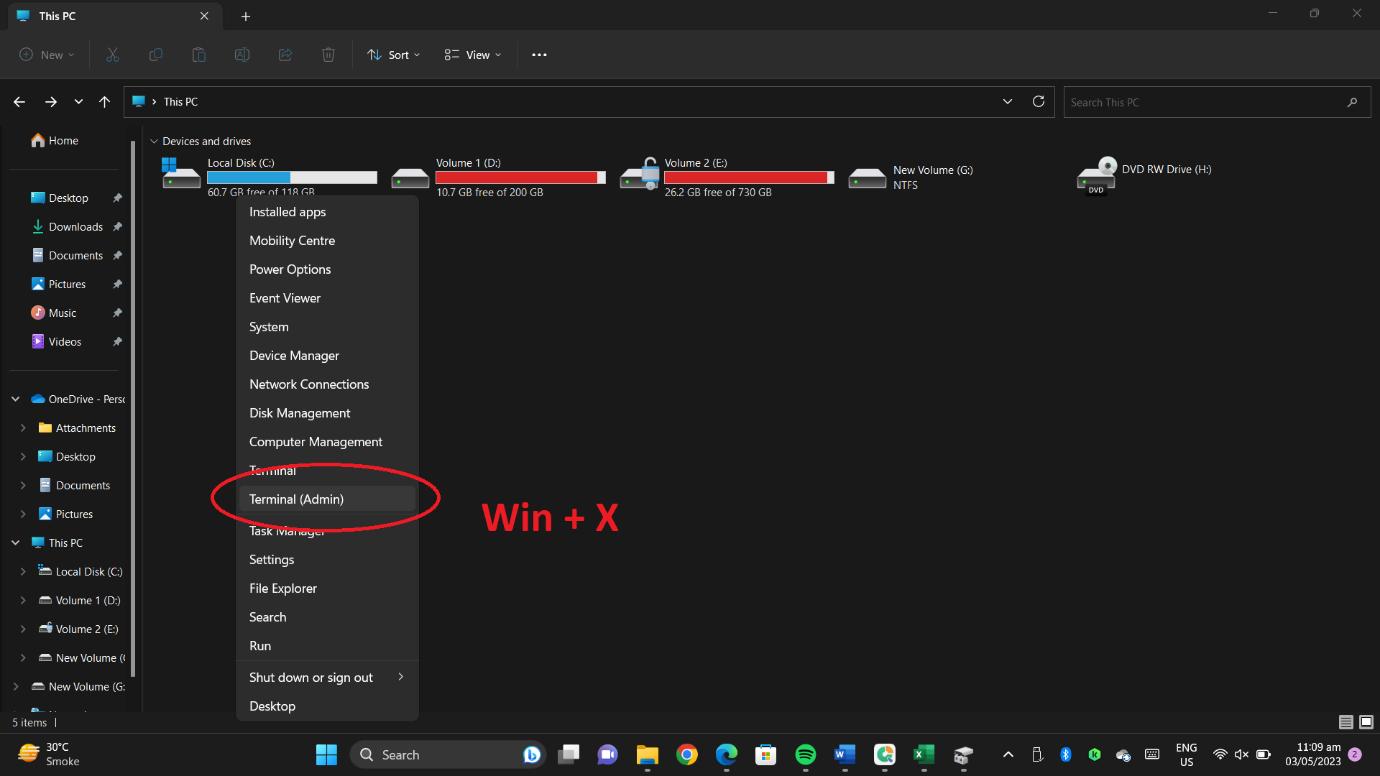
Task: Go back using the back arrow button
Action: click(19, 101)
